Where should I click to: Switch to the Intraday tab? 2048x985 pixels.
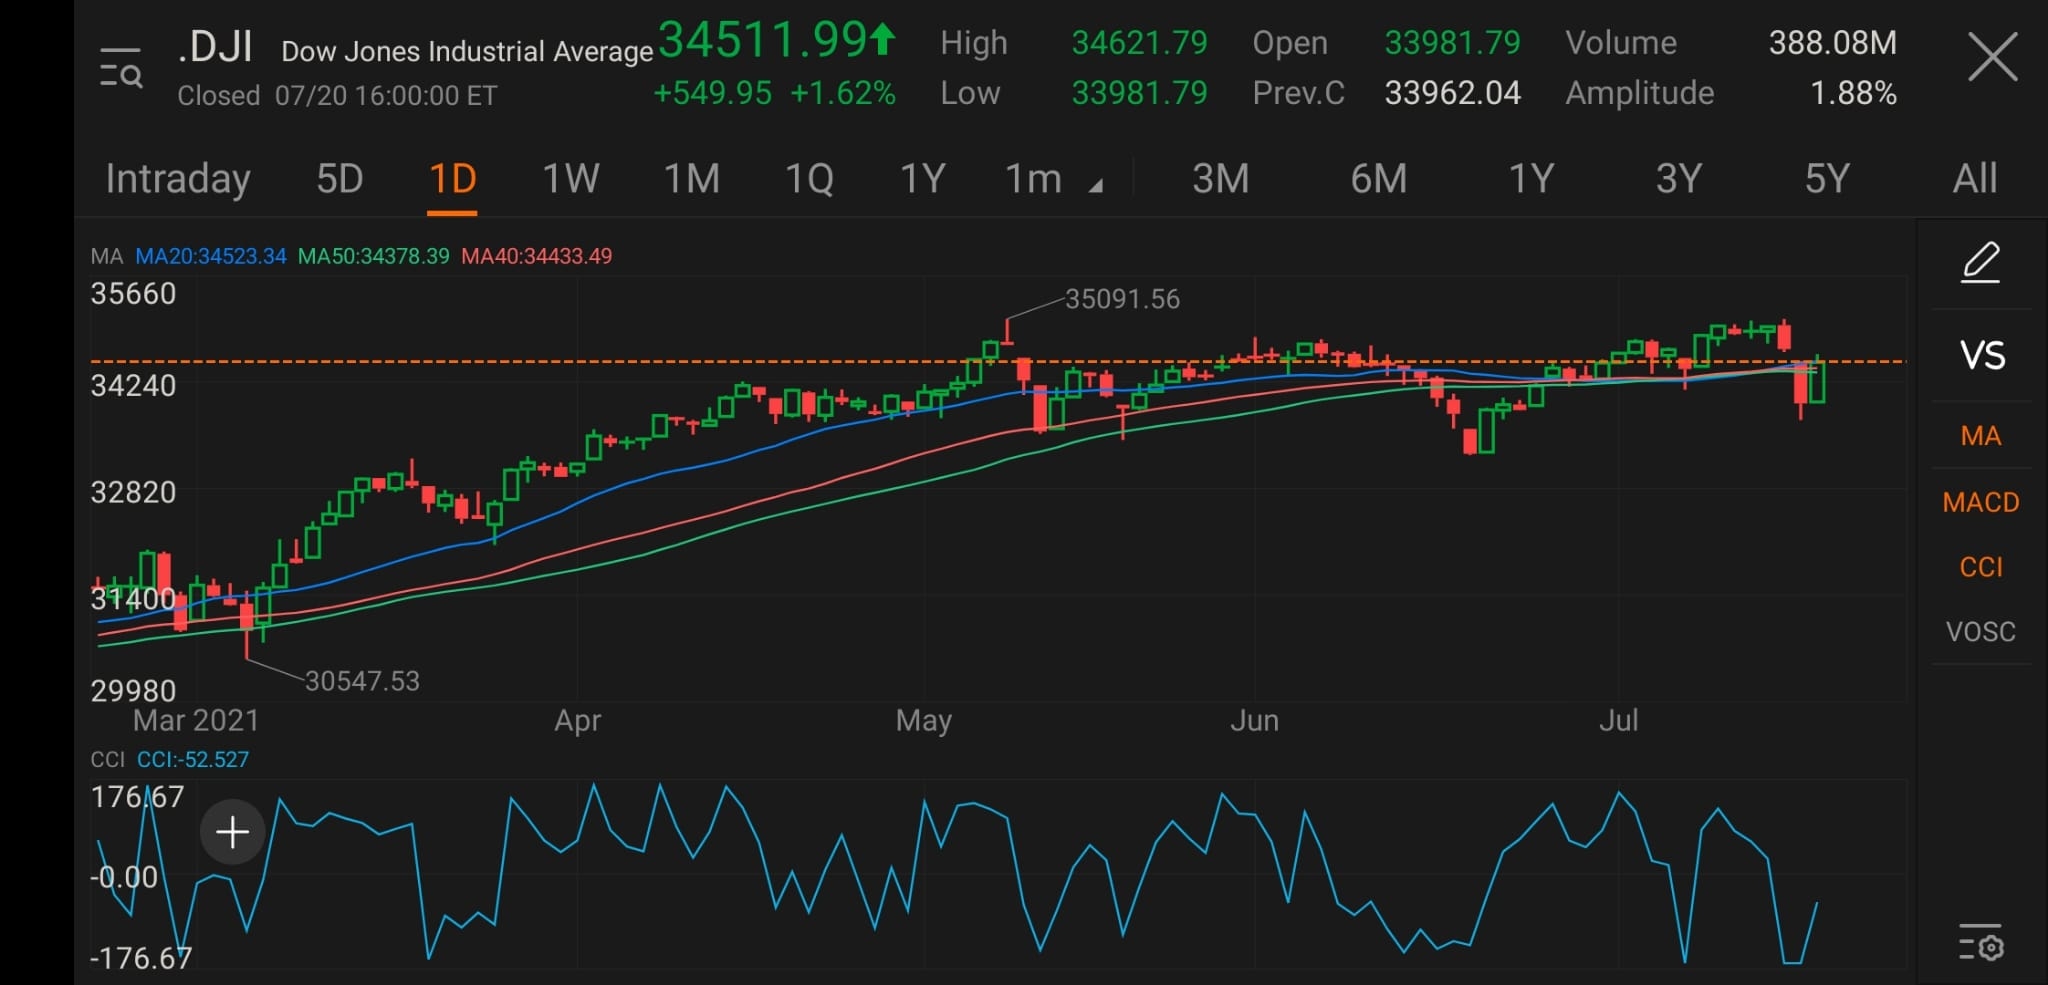[x=178, y=179]
